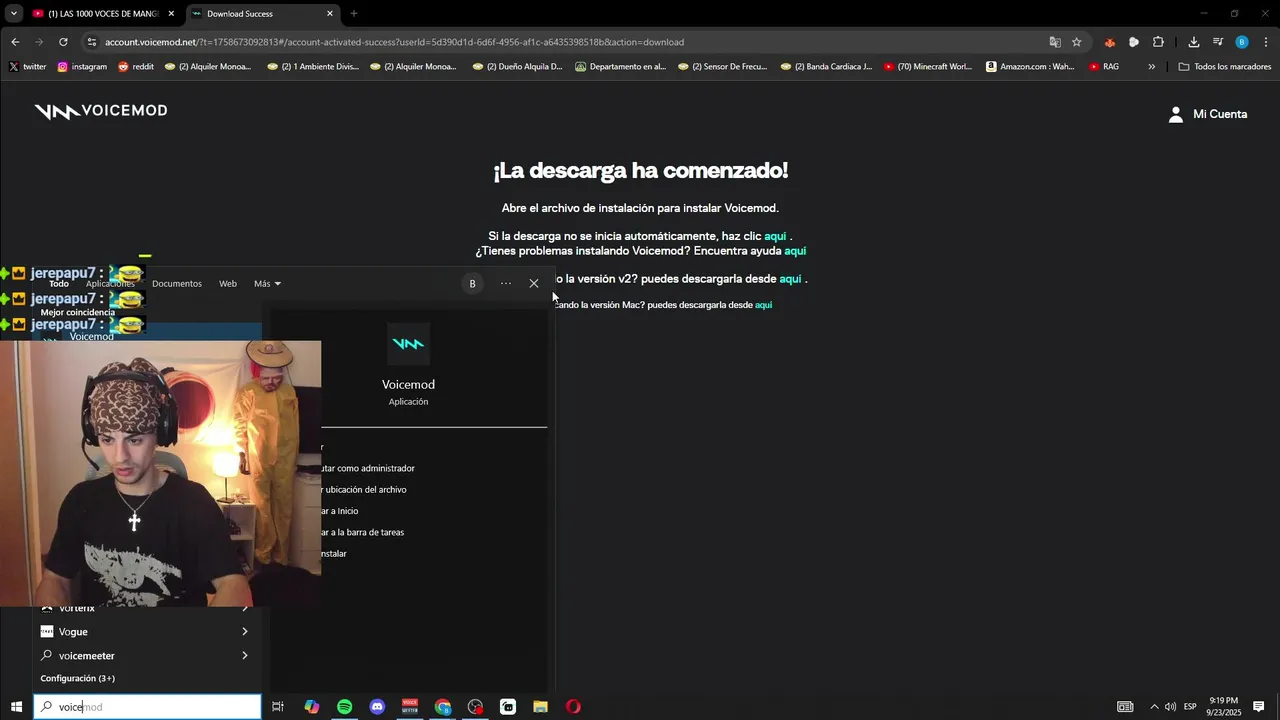Open Chrome from taskbar
The image size is (1280, 720).
click(443, 707)
